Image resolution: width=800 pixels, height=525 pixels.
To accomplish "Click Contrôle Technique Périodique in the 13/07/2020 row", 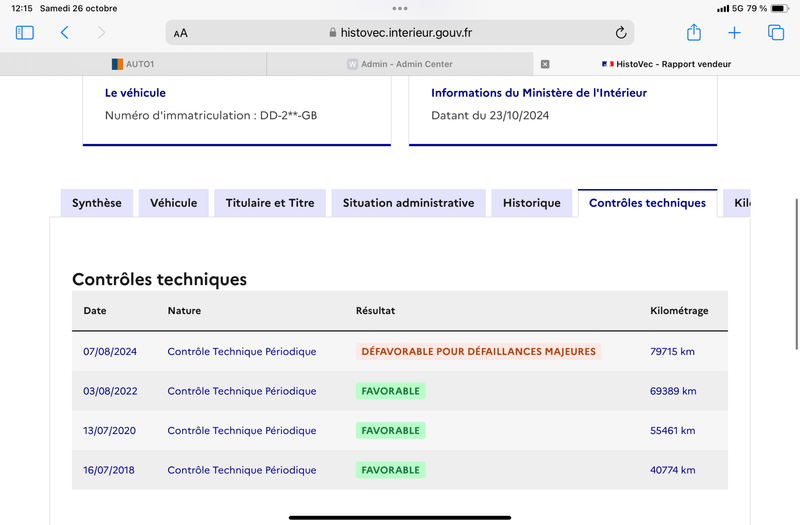I will (x=242, y=431).
